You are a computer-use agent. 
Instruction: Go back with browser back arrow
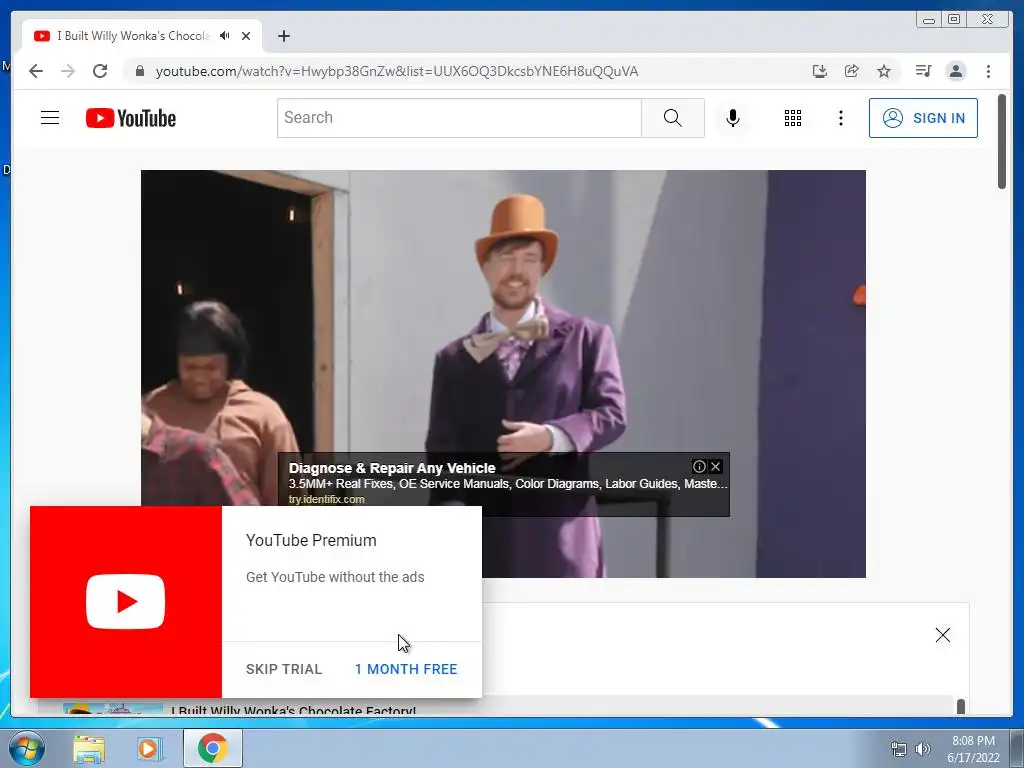36,71
